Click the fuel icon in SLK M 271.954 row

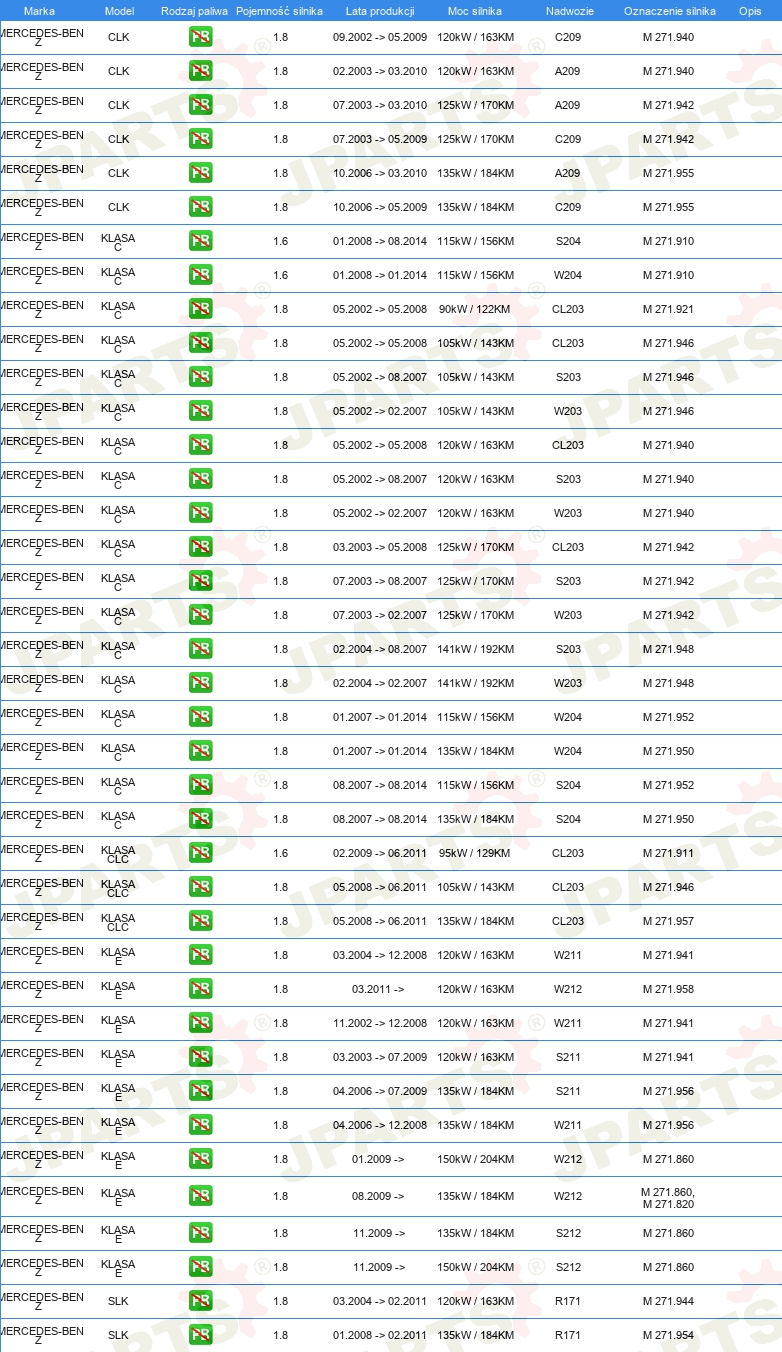click(x=200, y=1335)
